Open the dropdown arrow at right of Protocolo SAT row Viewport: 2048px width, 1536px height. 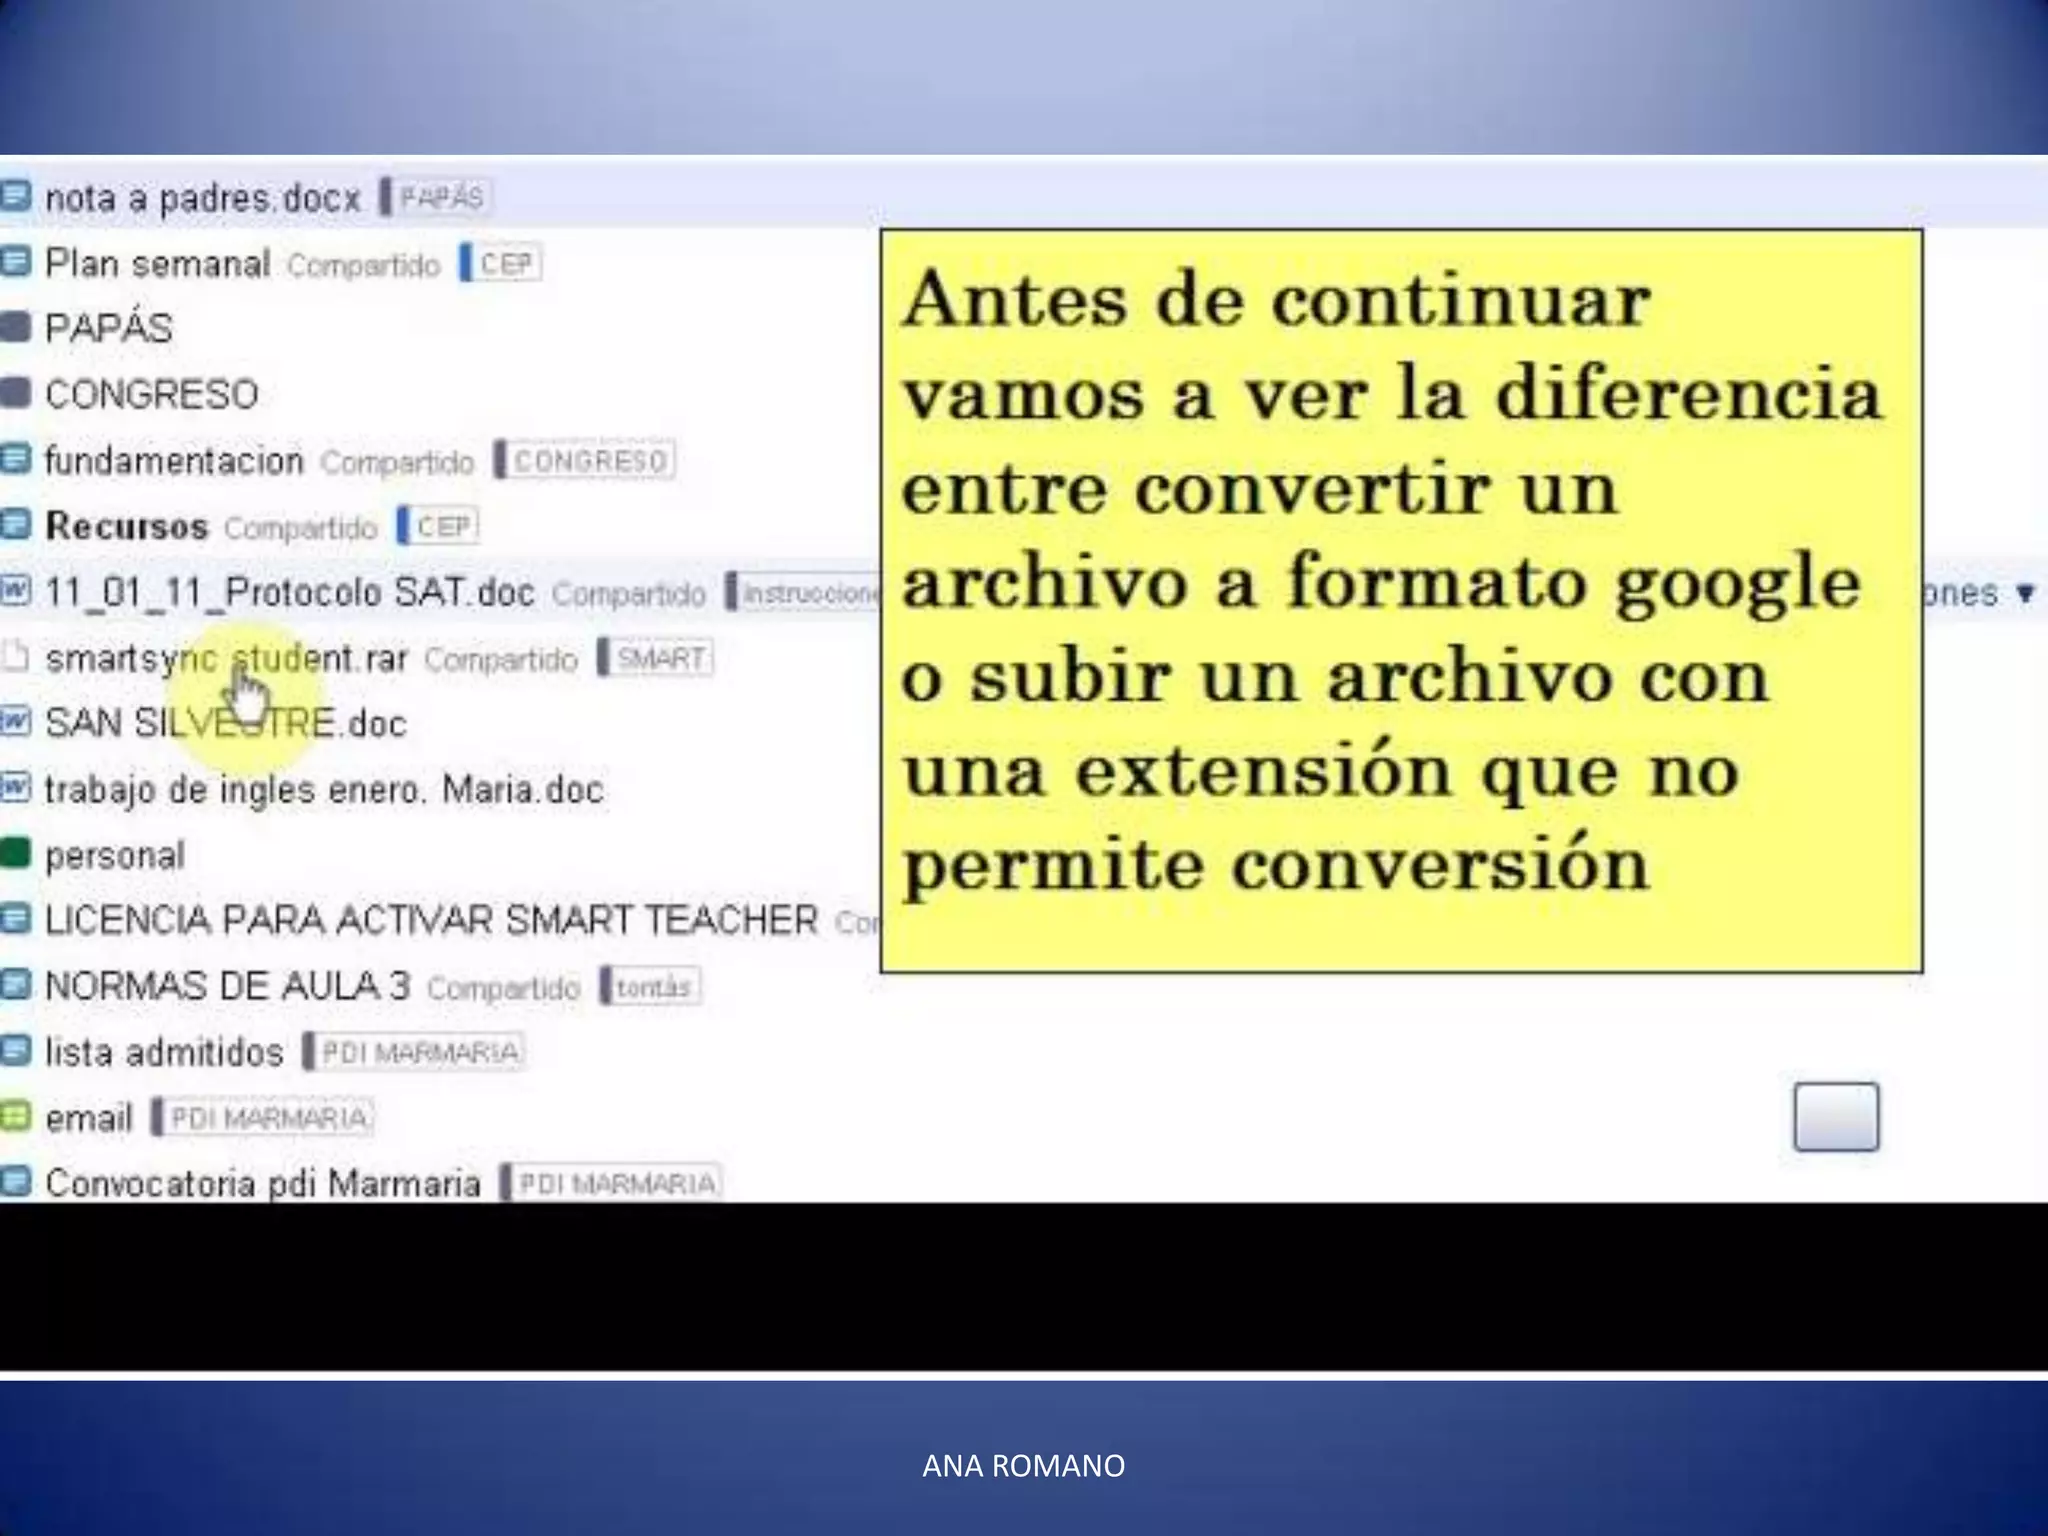[2025, 594]
